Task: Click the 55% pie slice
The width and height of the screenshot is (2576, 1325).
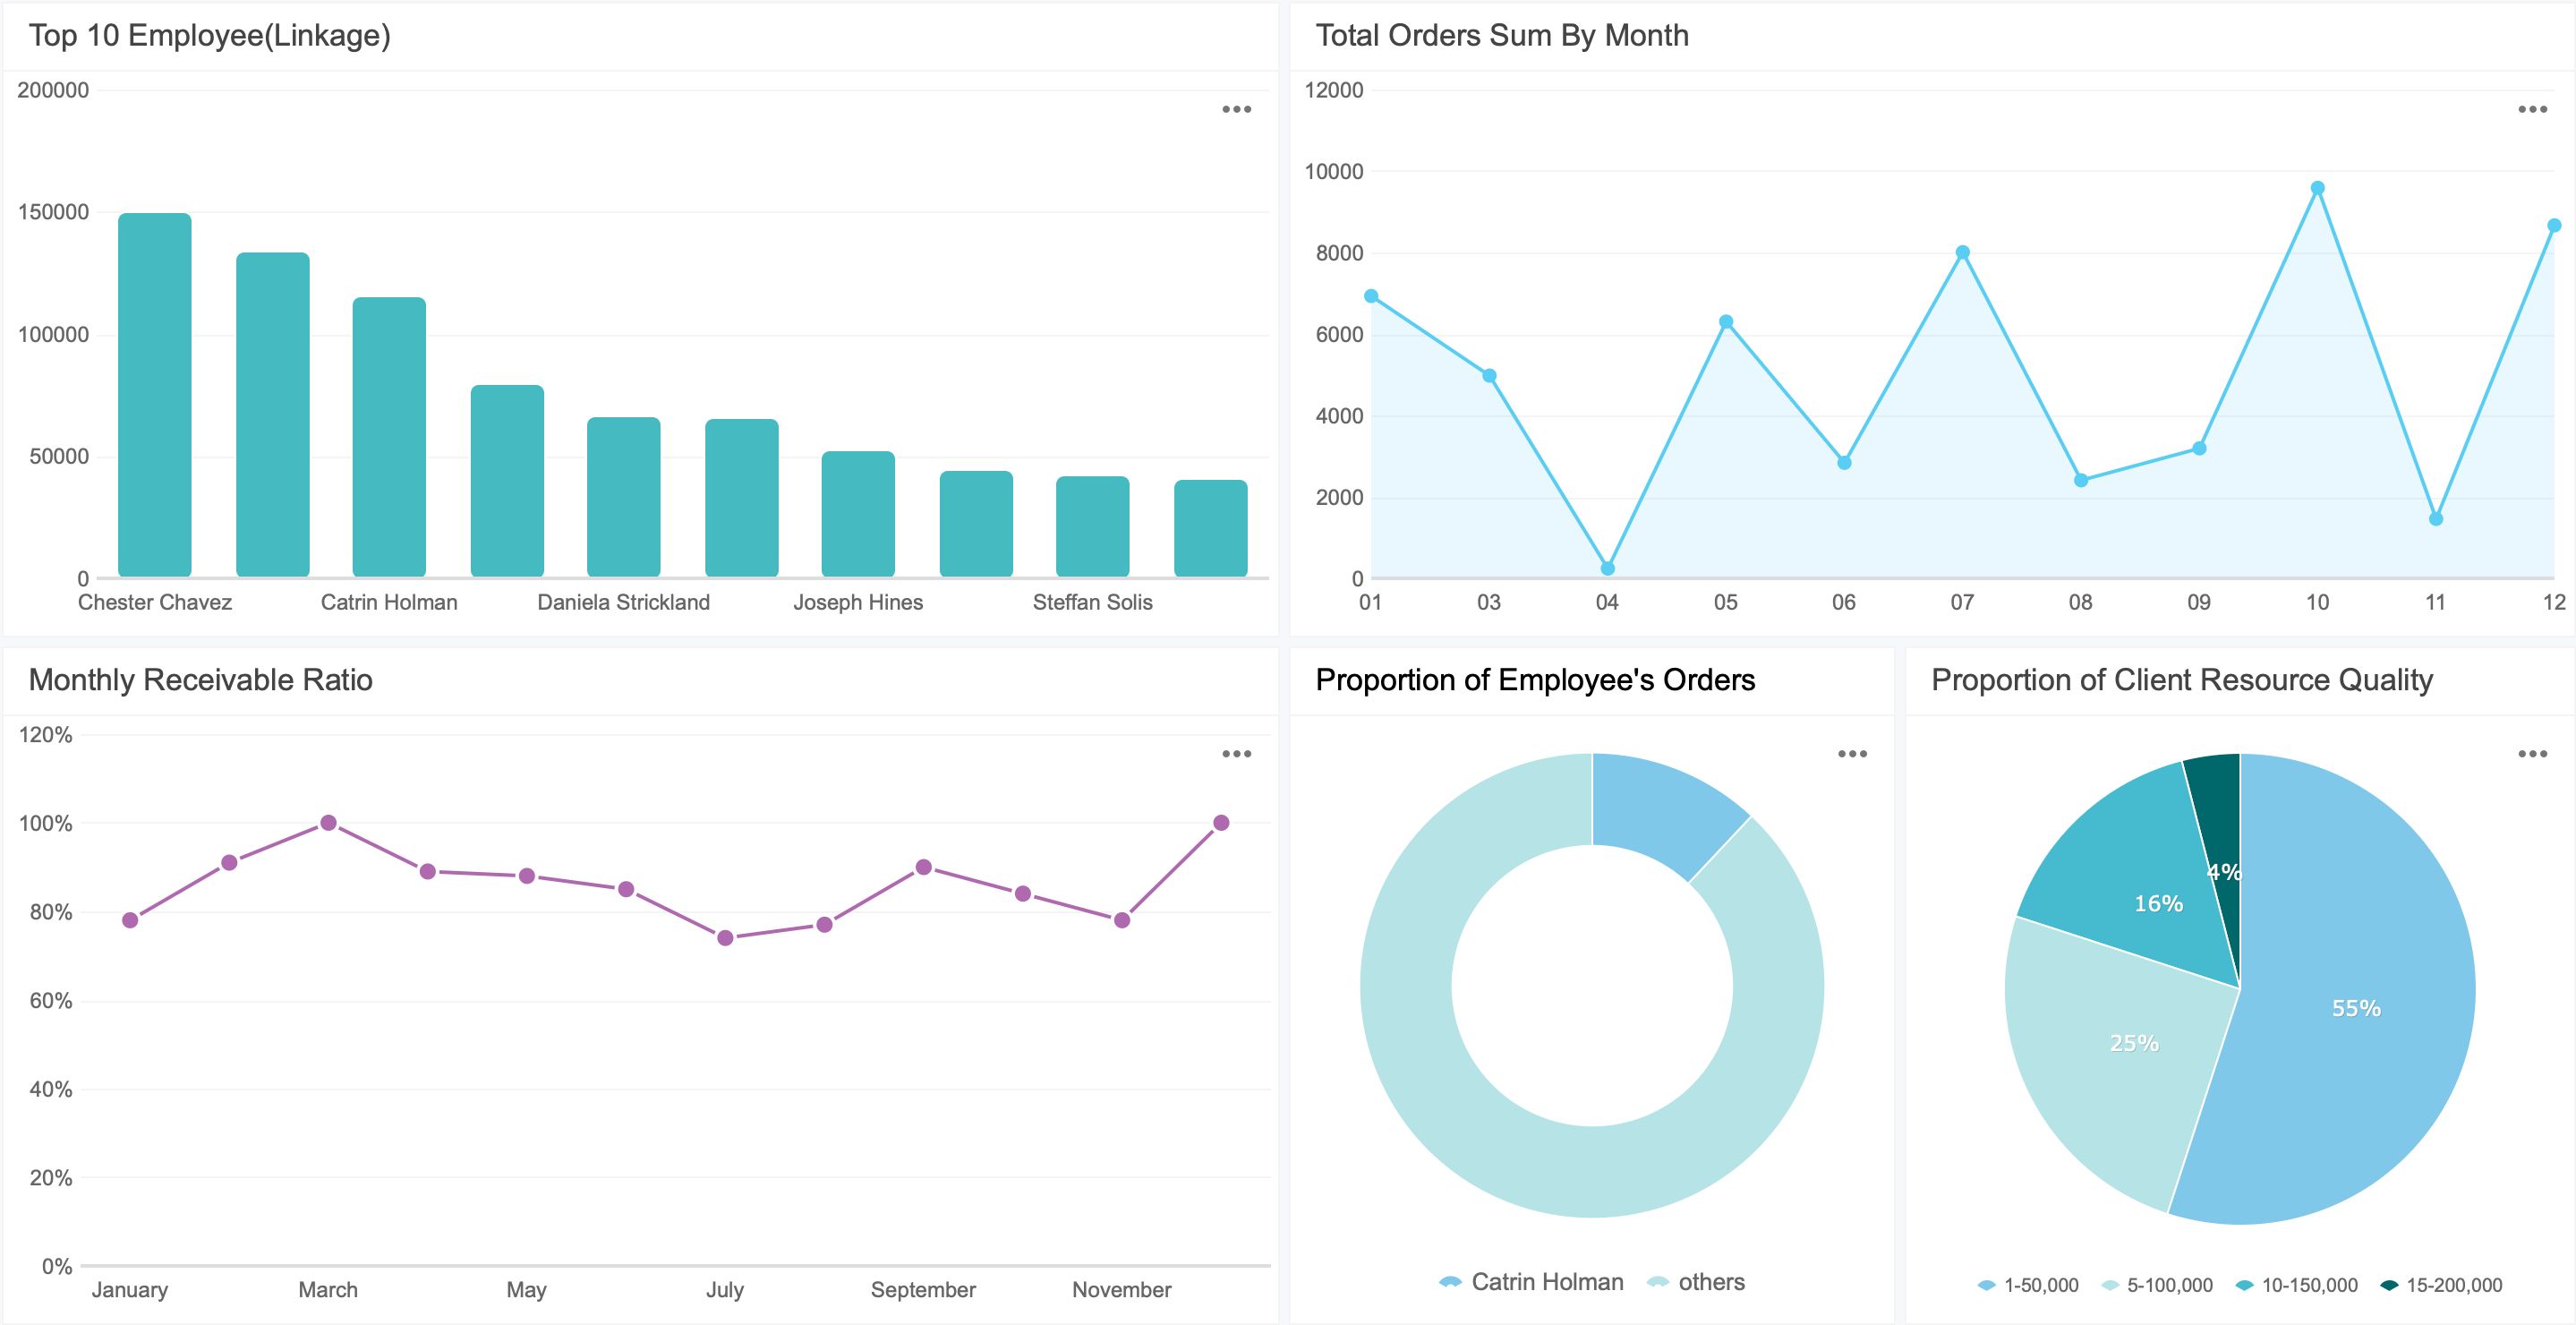Action: (2356, 1008)
